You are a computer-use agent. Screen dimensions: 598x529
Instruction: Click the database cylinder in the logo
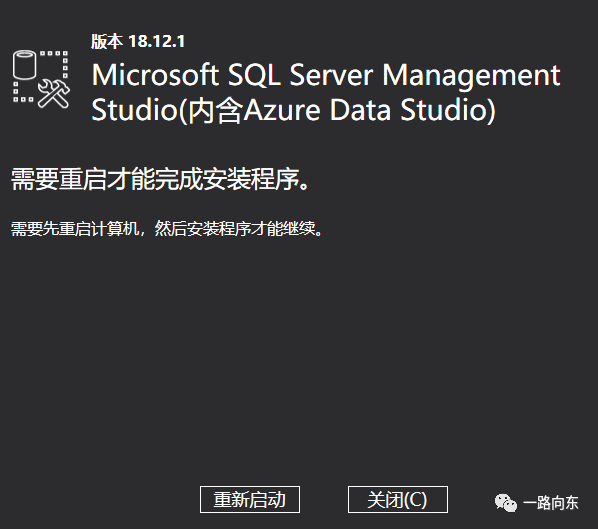24,64
